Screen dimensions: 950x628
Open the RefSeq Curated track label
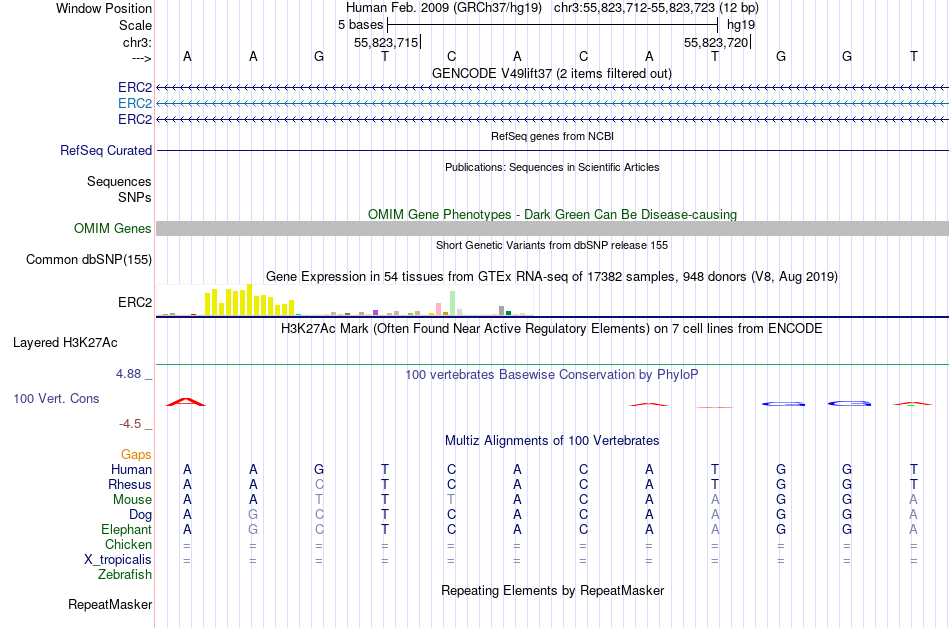pos(106,150)
